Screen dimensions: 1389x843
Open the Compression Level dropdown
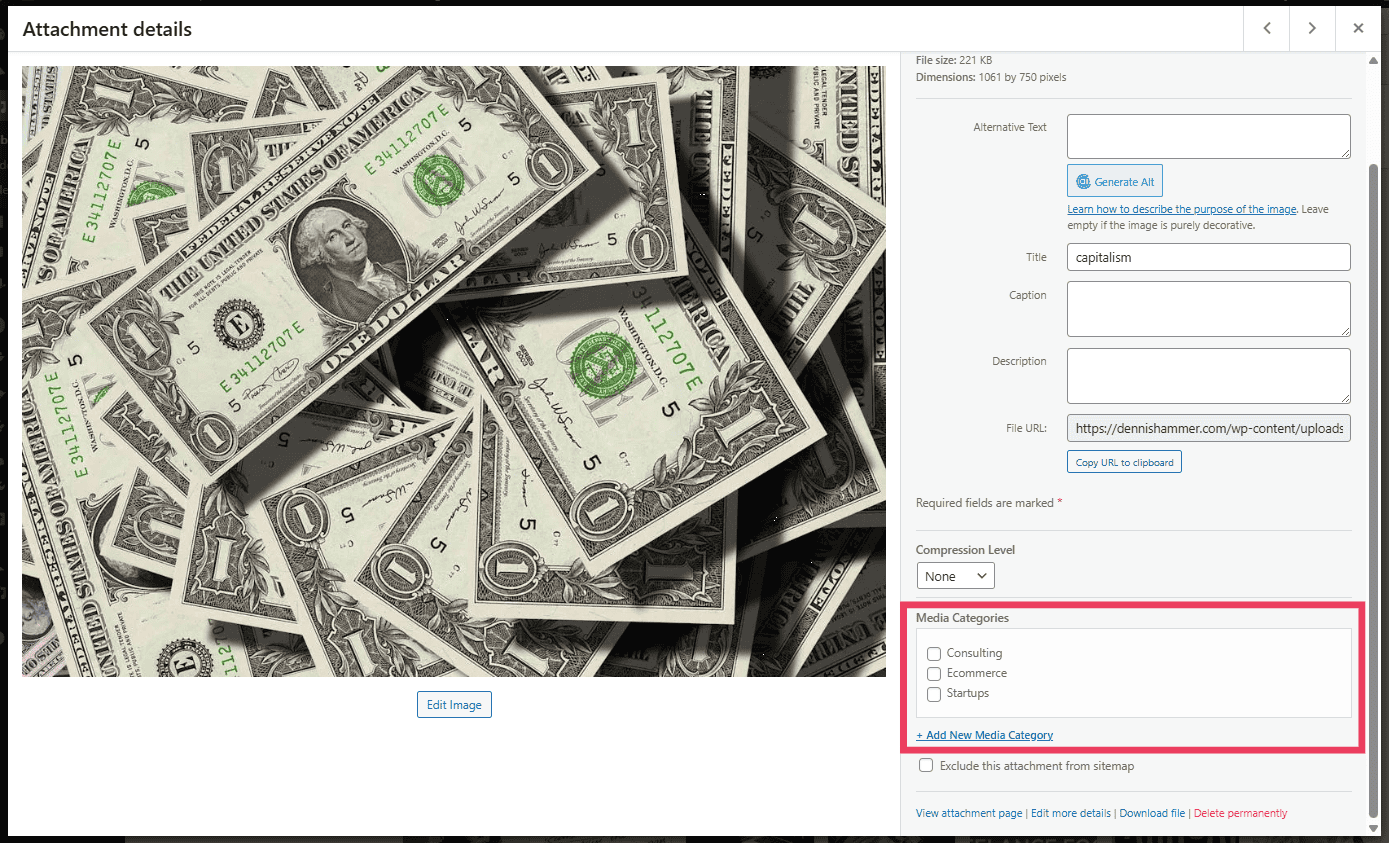[955, 575]
